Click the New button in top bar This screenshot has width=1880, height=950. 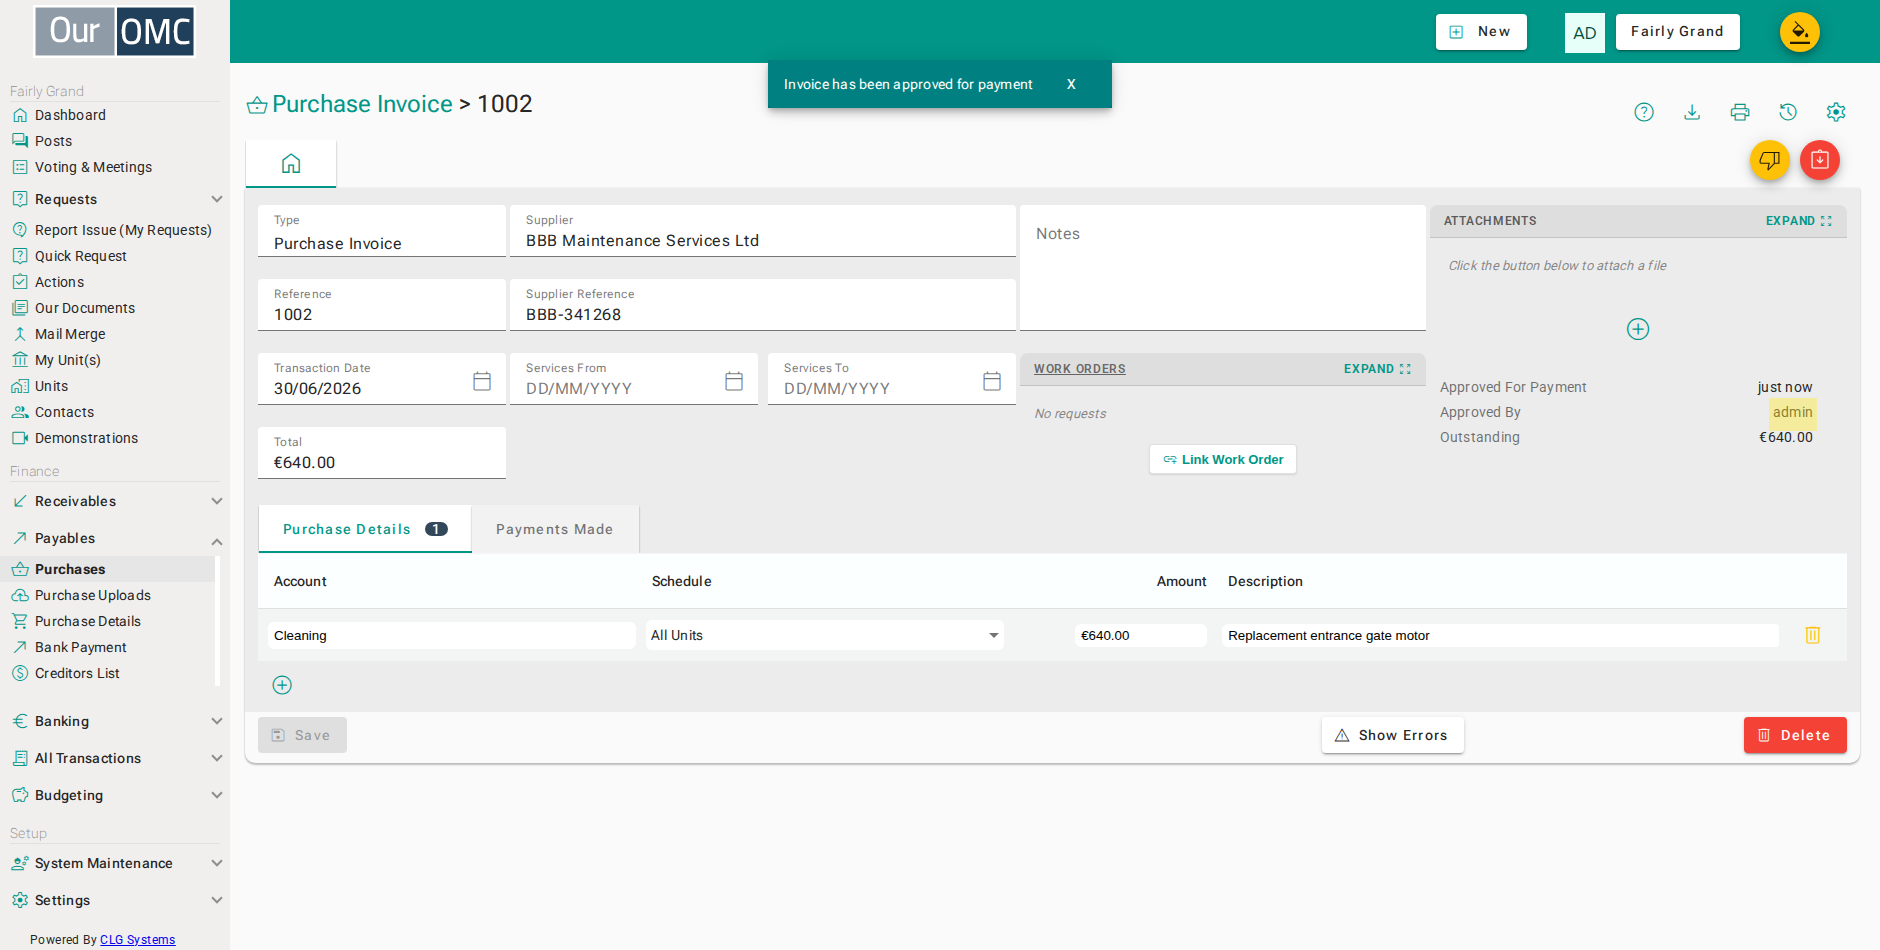[x=1481, y=32]
